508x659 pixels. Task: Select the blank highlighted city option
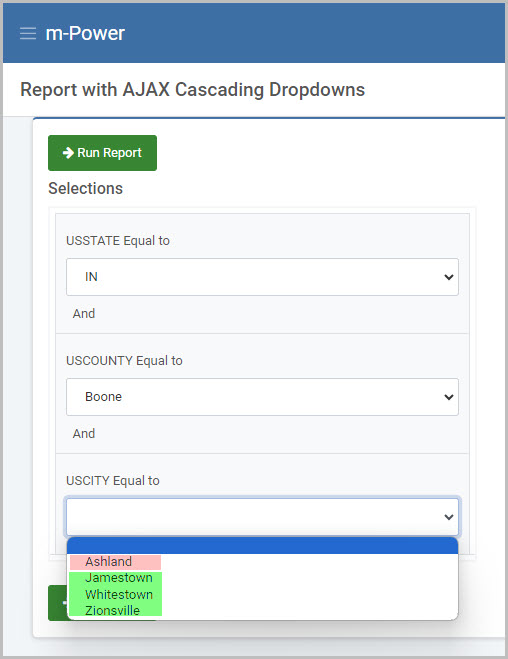point(262,546)
